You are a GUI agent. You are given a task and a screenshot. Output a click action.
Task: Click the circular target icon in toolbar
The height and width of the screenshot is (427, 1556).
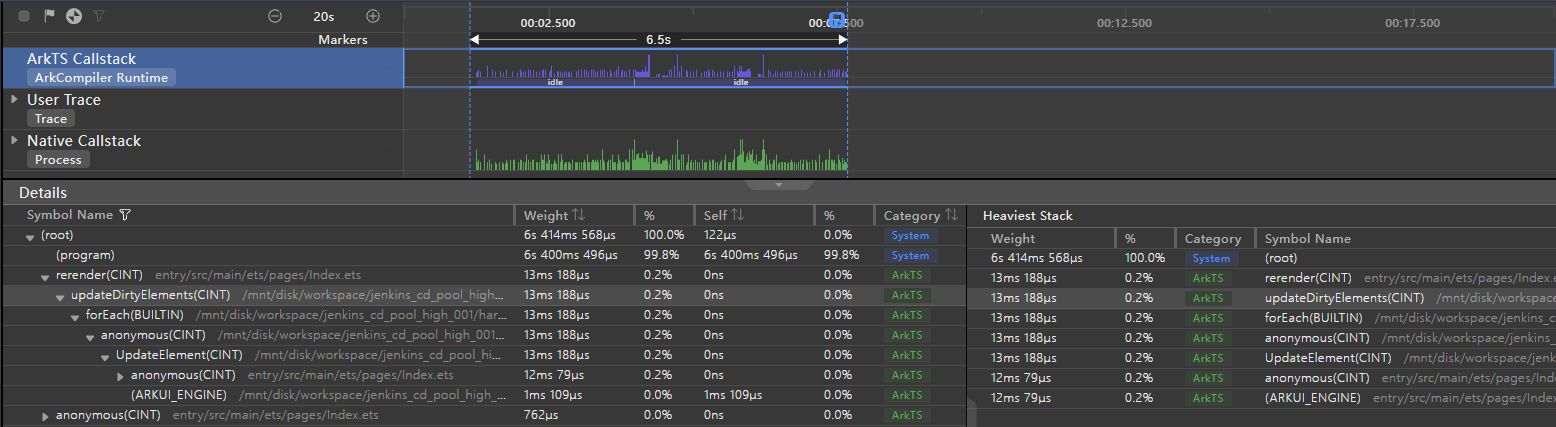coord(73,16)
